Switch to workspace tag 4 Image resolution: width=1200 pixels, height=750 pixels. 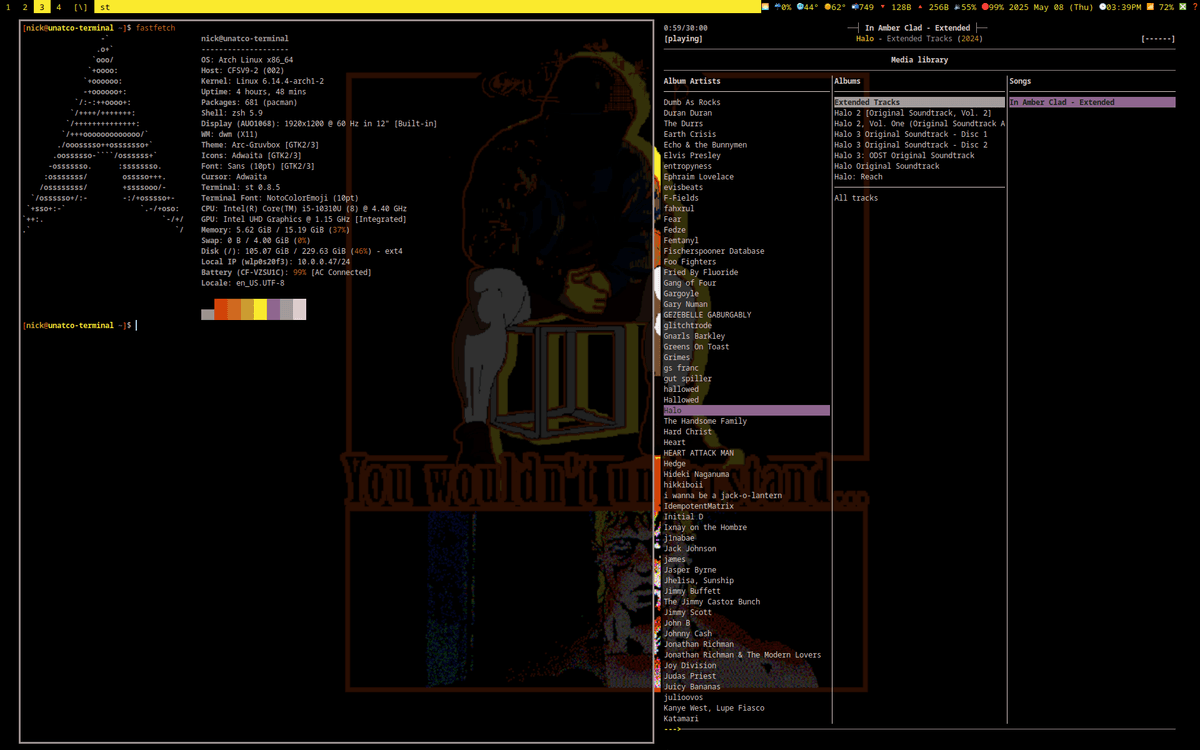pos(59,7)
